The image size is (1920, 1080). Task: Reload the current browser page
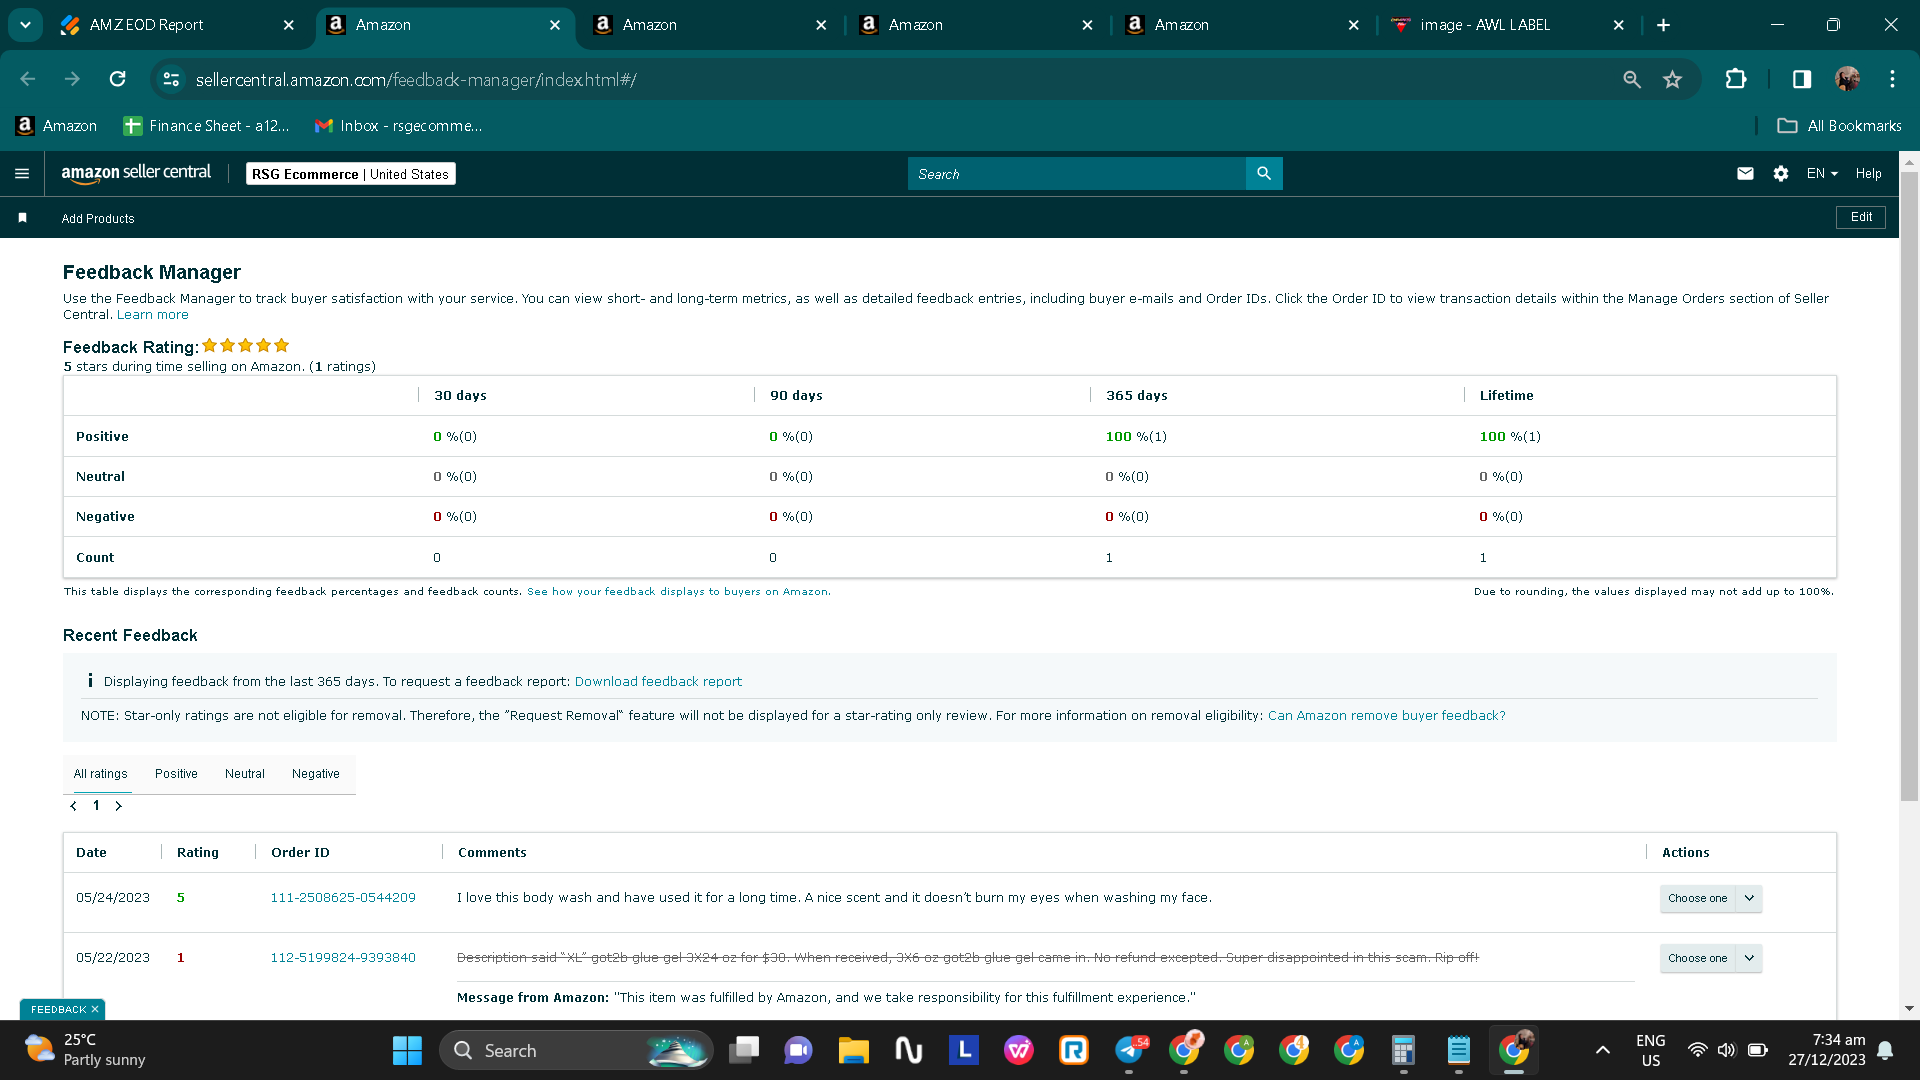pos(118,79)
